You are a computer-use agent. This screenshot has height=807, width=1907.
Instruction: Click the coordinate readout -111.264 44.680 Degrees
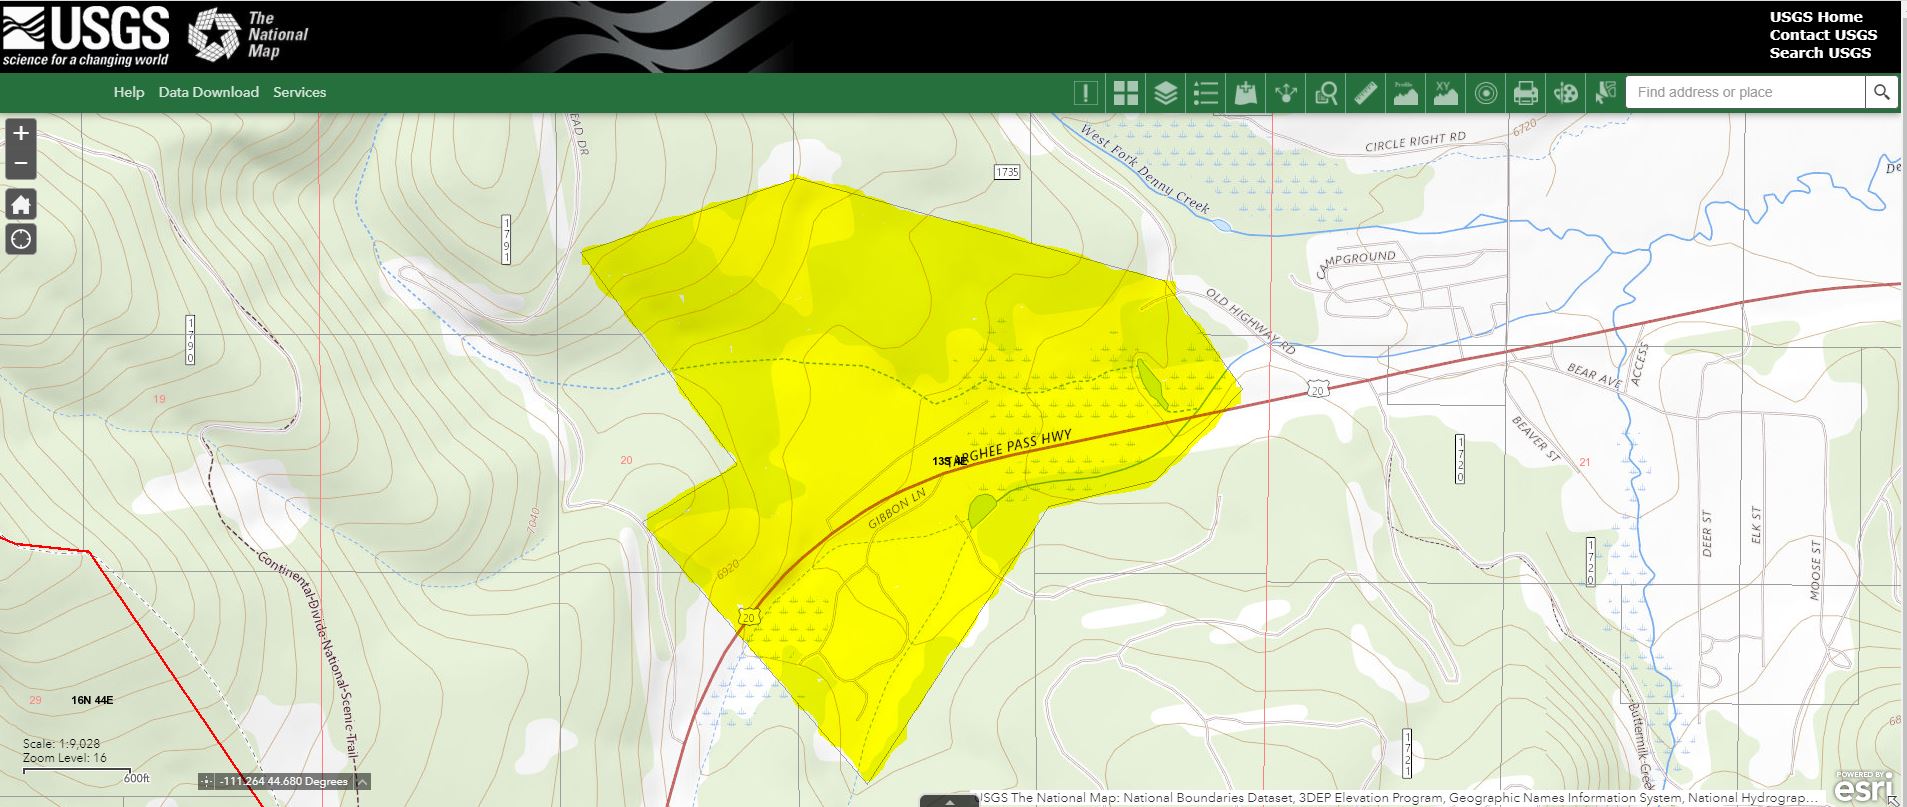click(284, 782)
